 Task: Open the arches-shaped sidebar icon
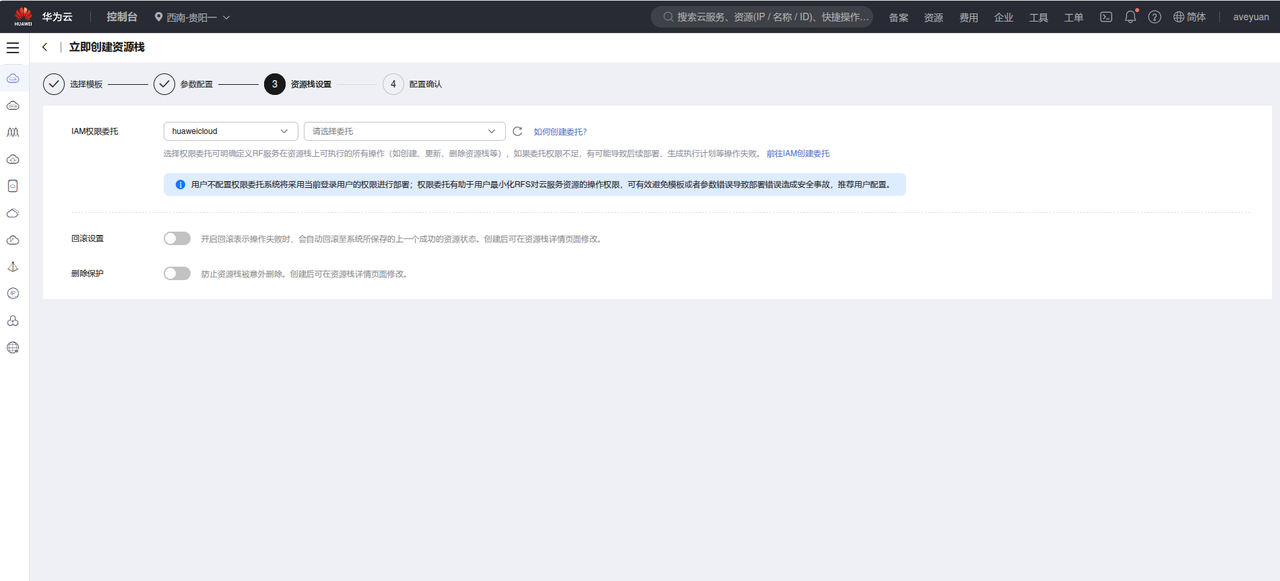coord(13,132)
